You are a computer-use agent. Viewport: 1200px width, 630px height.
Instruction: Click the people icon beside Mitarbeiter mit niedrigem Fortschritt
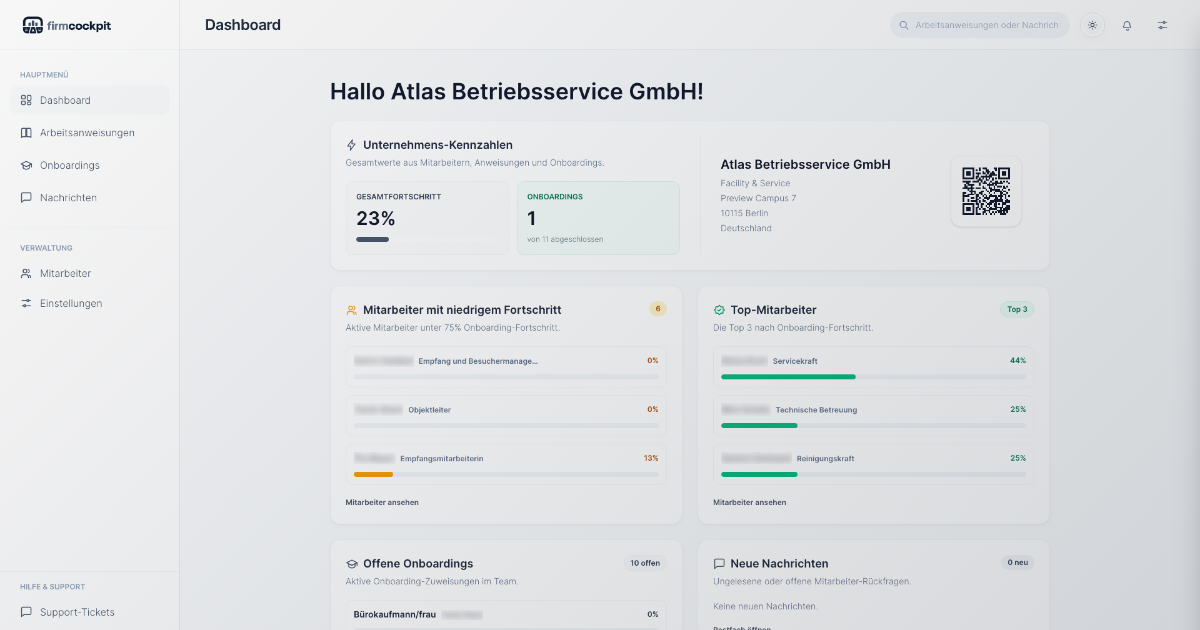351,310
